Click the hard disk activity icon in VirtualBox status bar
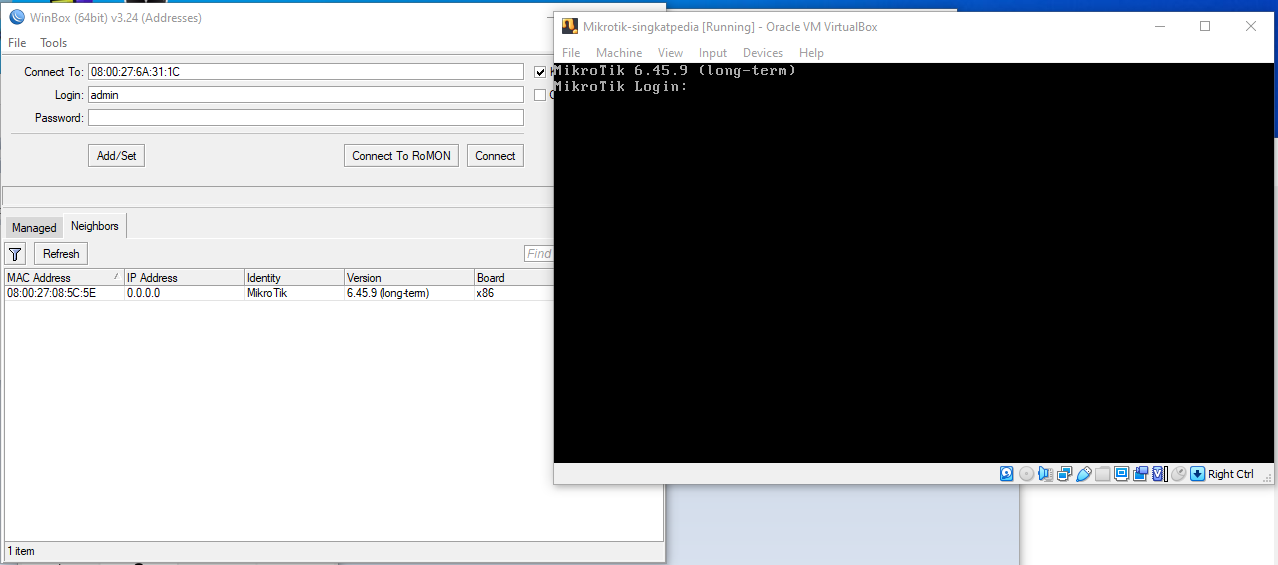Image resolution: width=1278 pixels, height=565 pixels. pyautogui.click(x=1007, y=474)
